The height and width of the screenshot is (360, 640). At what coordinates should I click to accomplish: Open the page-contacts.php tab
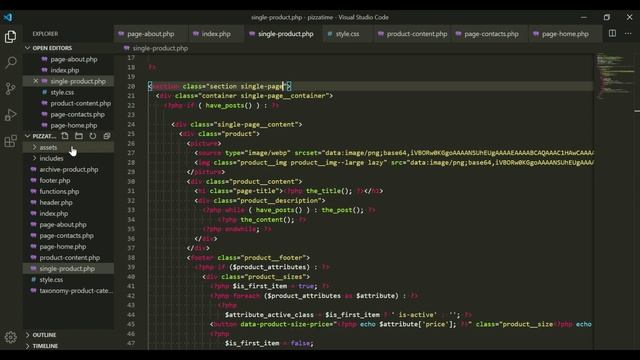pyautogui.click(x=491, y=34)
